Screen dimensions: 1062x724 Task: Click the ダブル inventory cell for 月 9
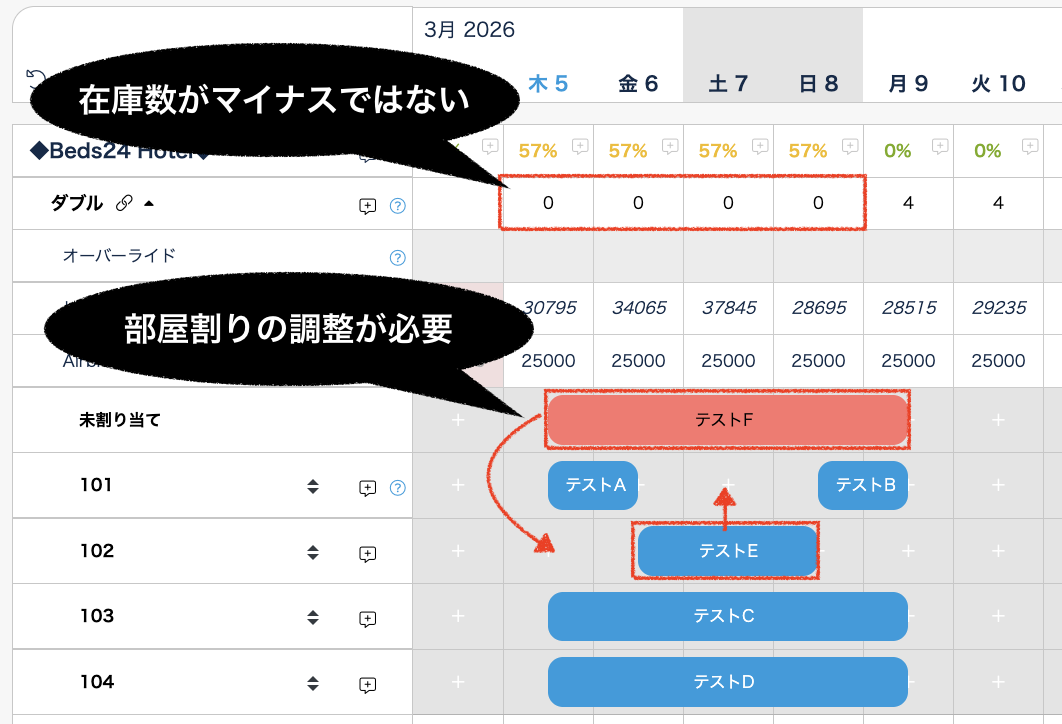pos(908,203)
